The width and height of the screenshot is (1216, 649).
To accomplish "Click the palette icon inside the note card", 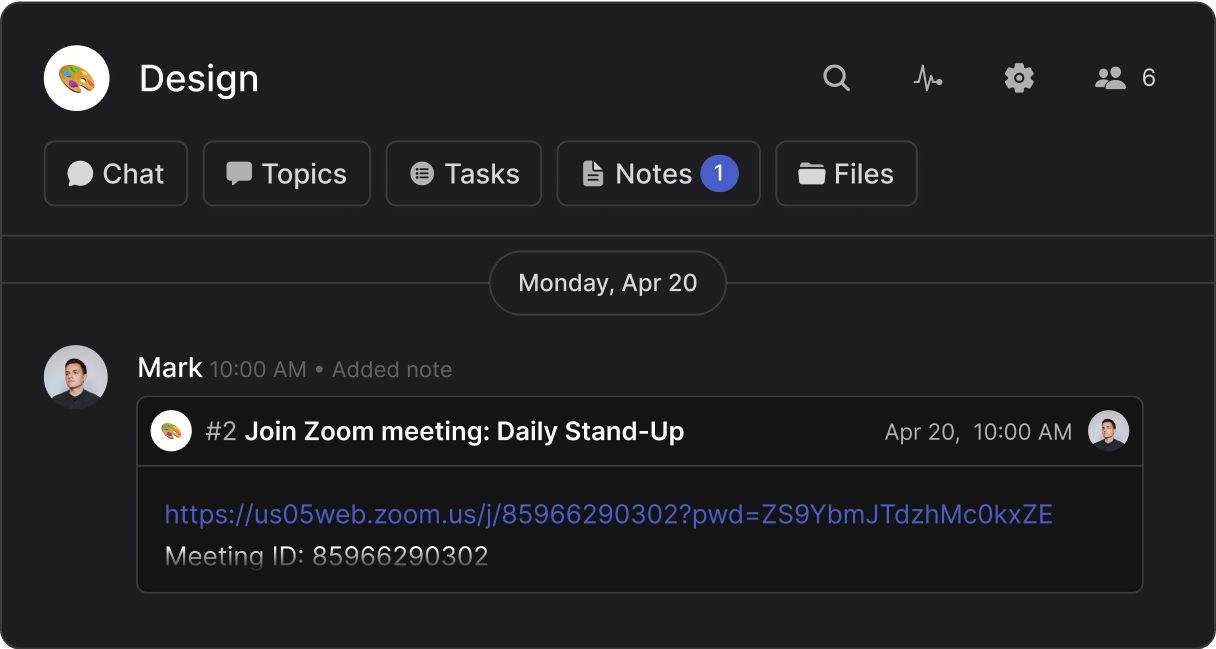I will point(171,431).
